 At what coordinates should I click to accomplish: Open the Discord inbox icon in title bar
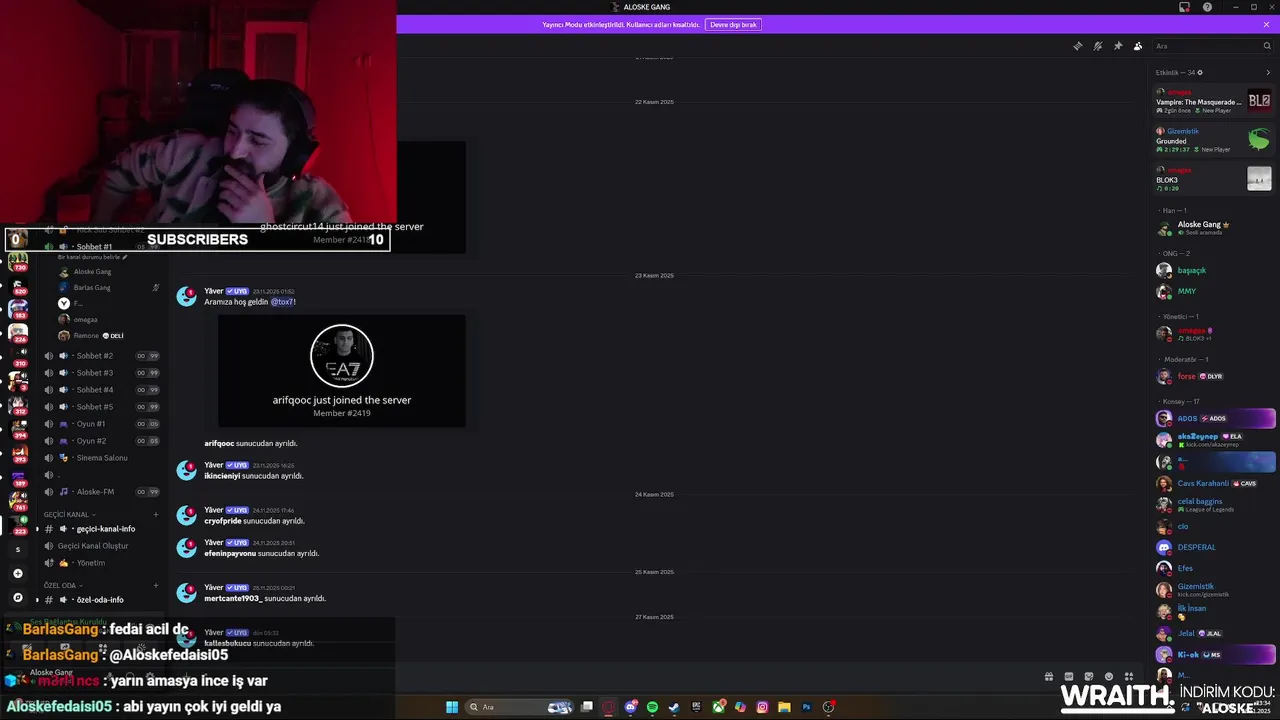(1184, 7)
